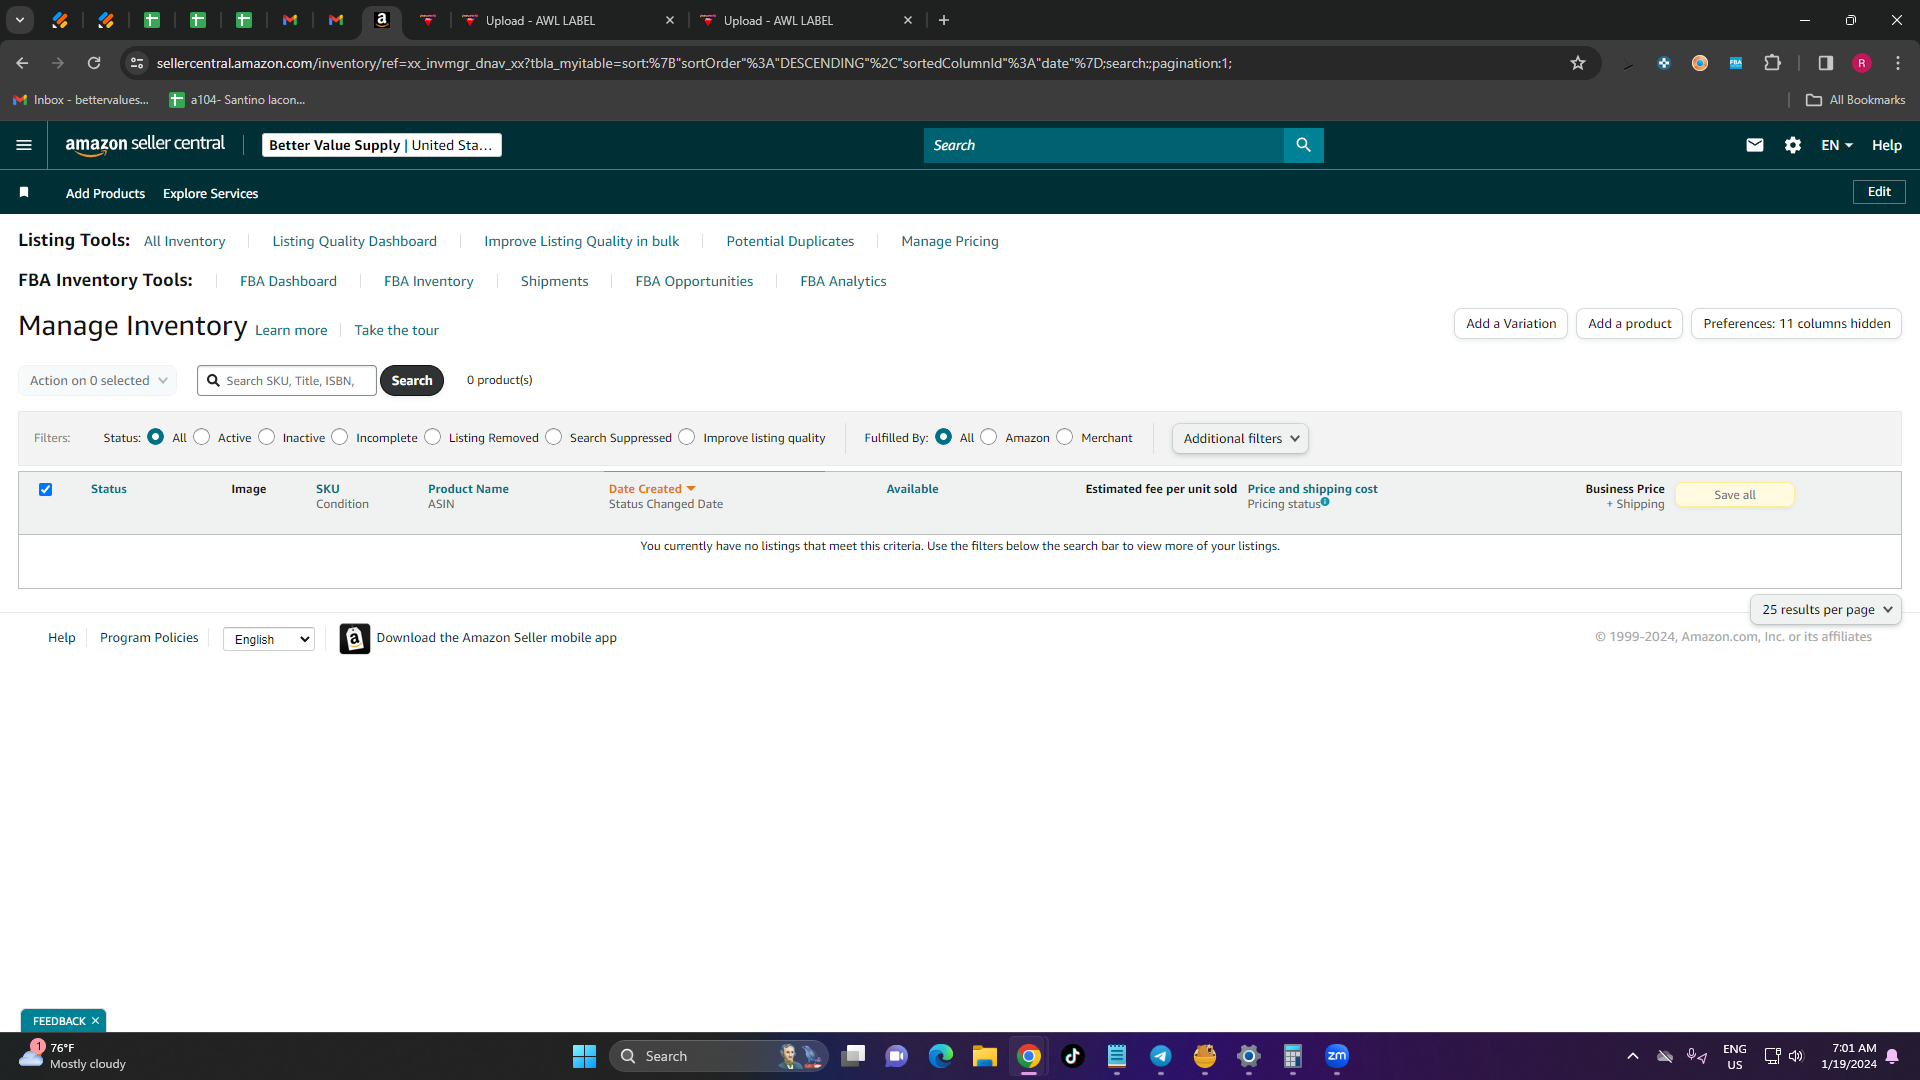Bookmark this page with the star icon

click(x=1578, y=63)
